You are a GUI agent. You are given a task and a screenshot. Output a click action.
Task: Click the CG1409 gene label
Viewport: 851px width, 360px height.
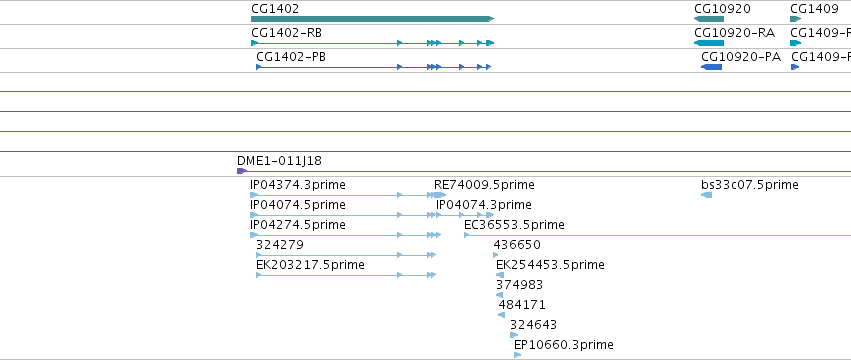814,9
